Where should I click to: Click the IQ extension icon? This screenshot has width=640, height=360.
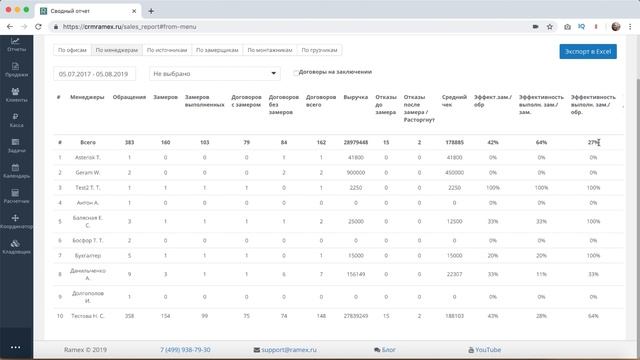581,27
